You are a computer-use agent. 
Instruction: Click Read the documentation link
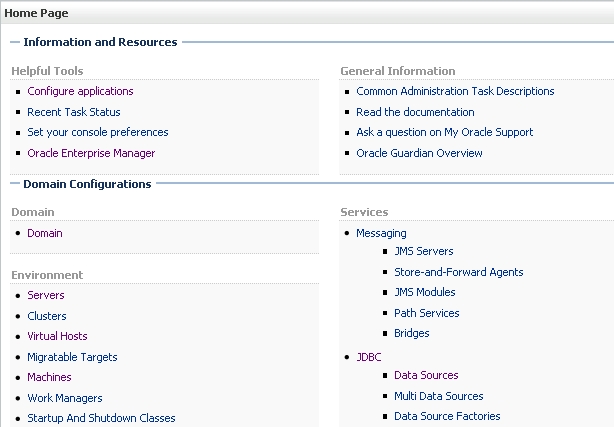coord(415,112)
